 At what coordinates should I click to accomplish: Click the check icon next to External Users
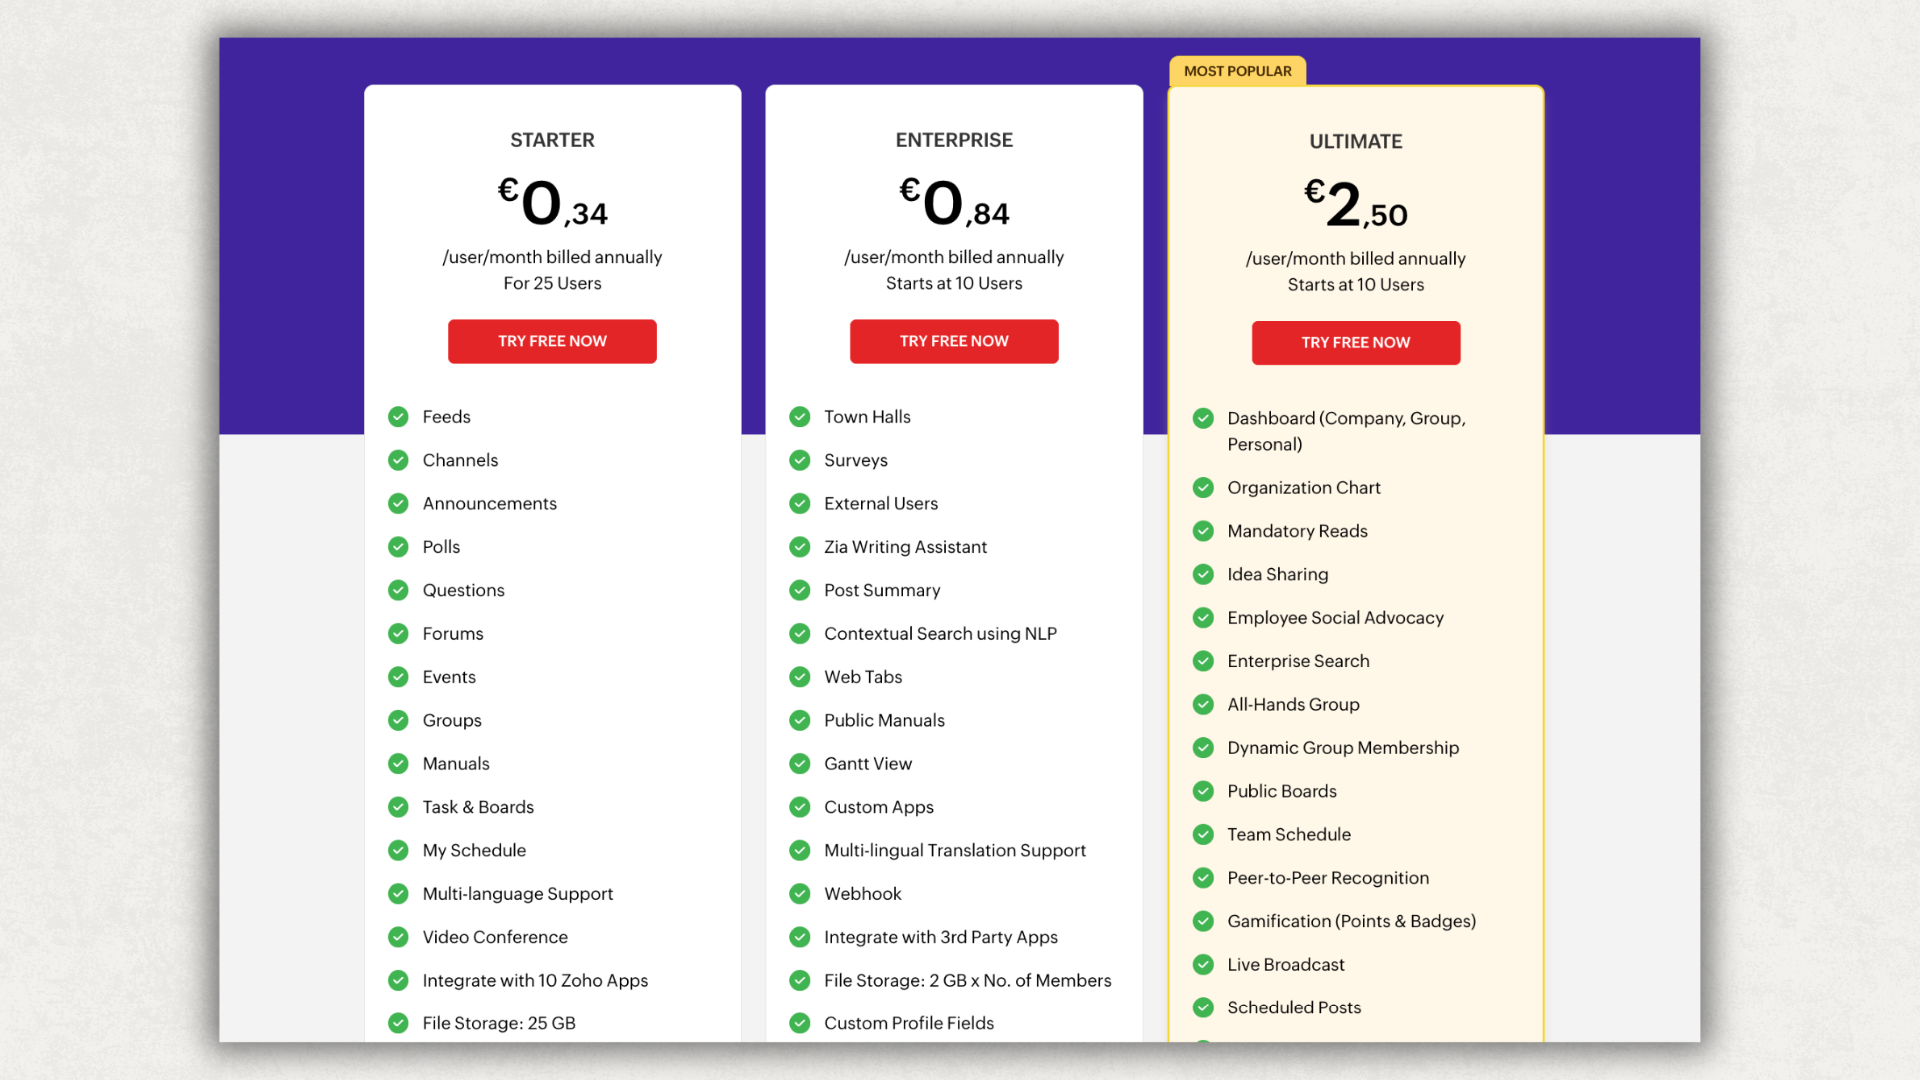(x=800, y=503)
